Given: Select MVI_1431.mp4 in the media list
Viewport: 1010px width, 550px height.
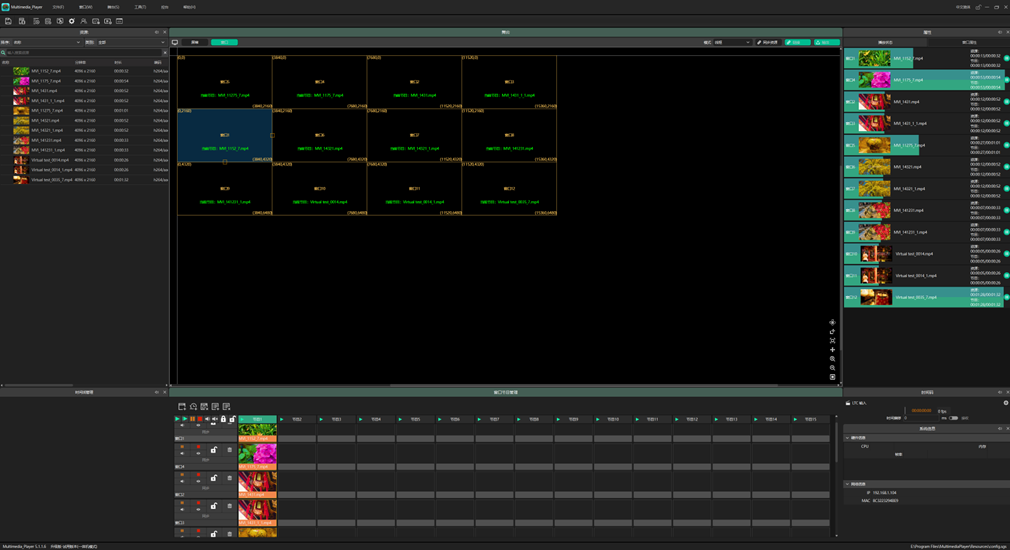Looking at the screenshot, I should [x=46, y=91].
